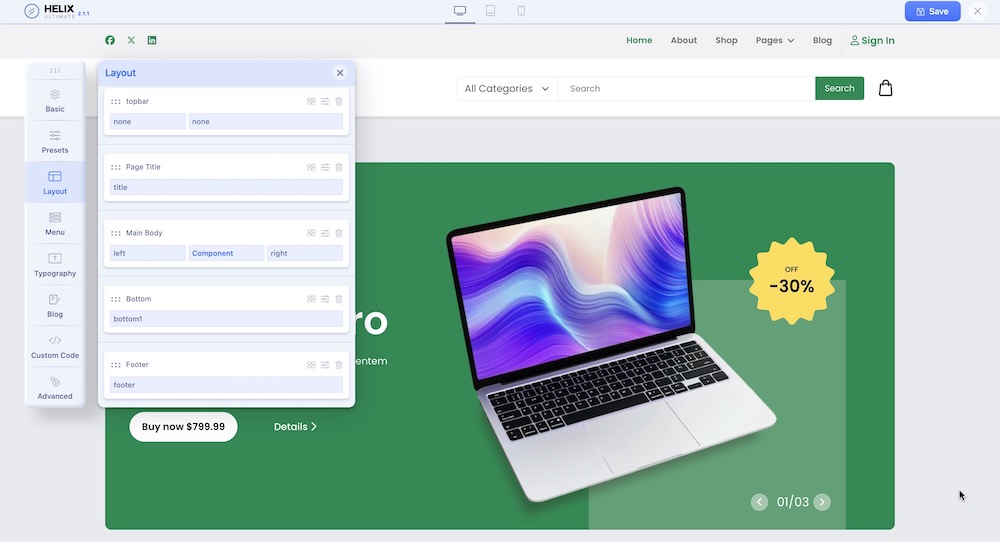
Task: Select the 'title' column block
Action: (226, 187)
